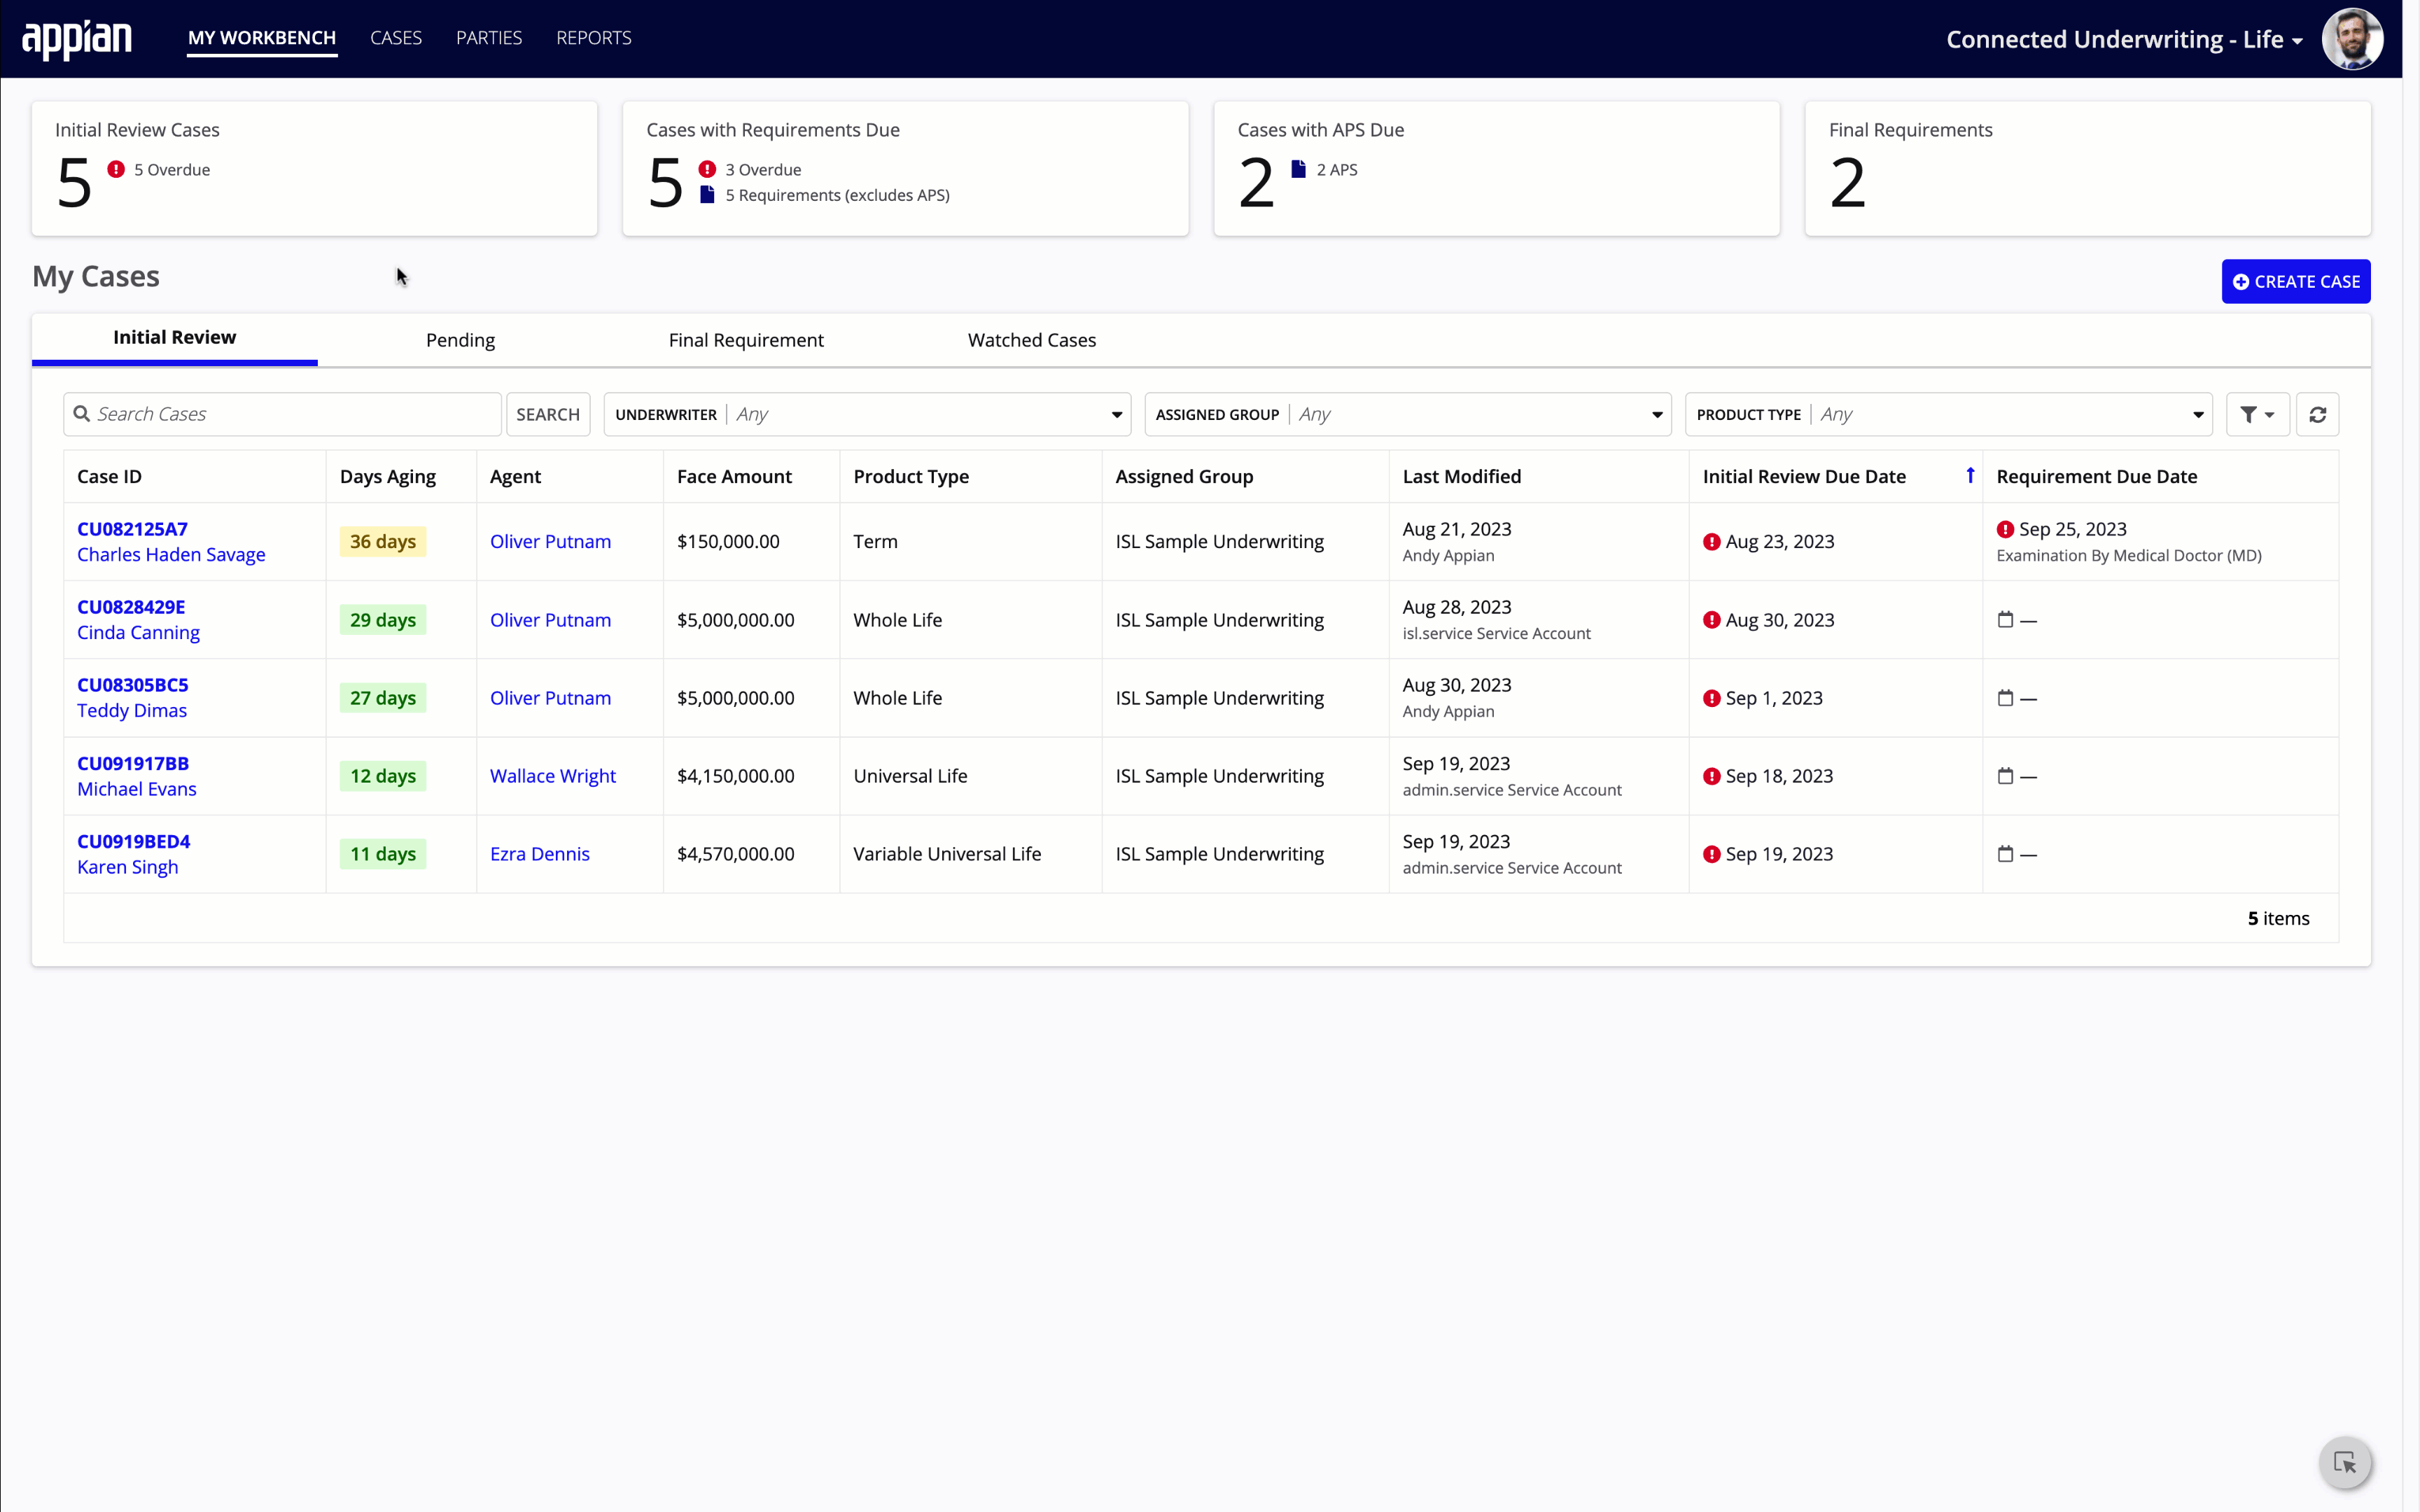2420x1512 pixels.
Task: Sort by Days Aging column header
Action: [388, 476]
